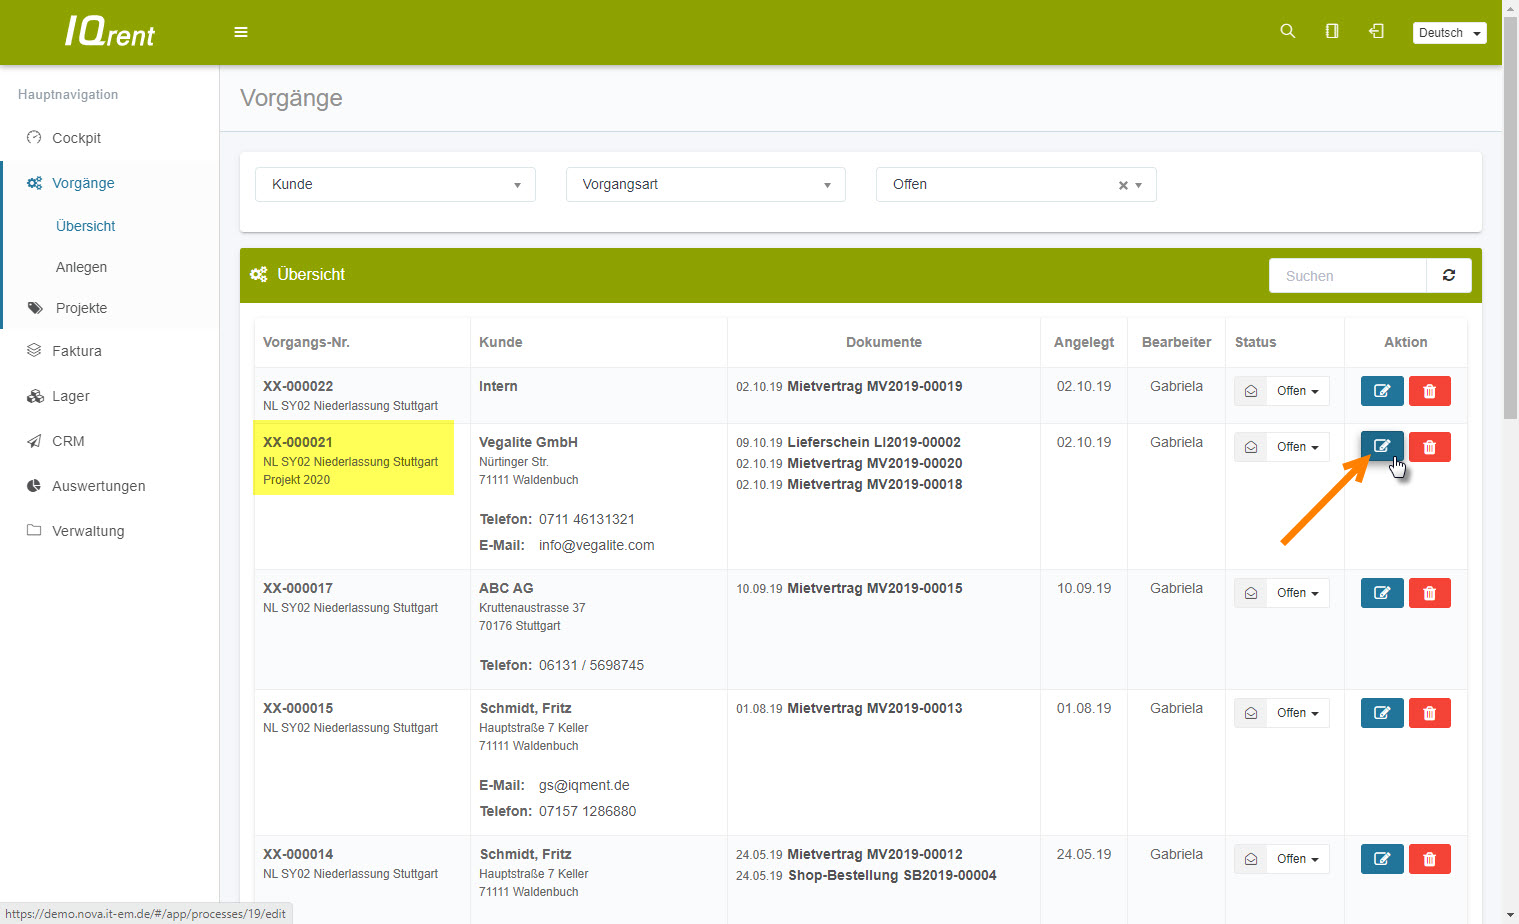Open the Deutsch language selector

pyautogui.click(x=1449, y=33)
